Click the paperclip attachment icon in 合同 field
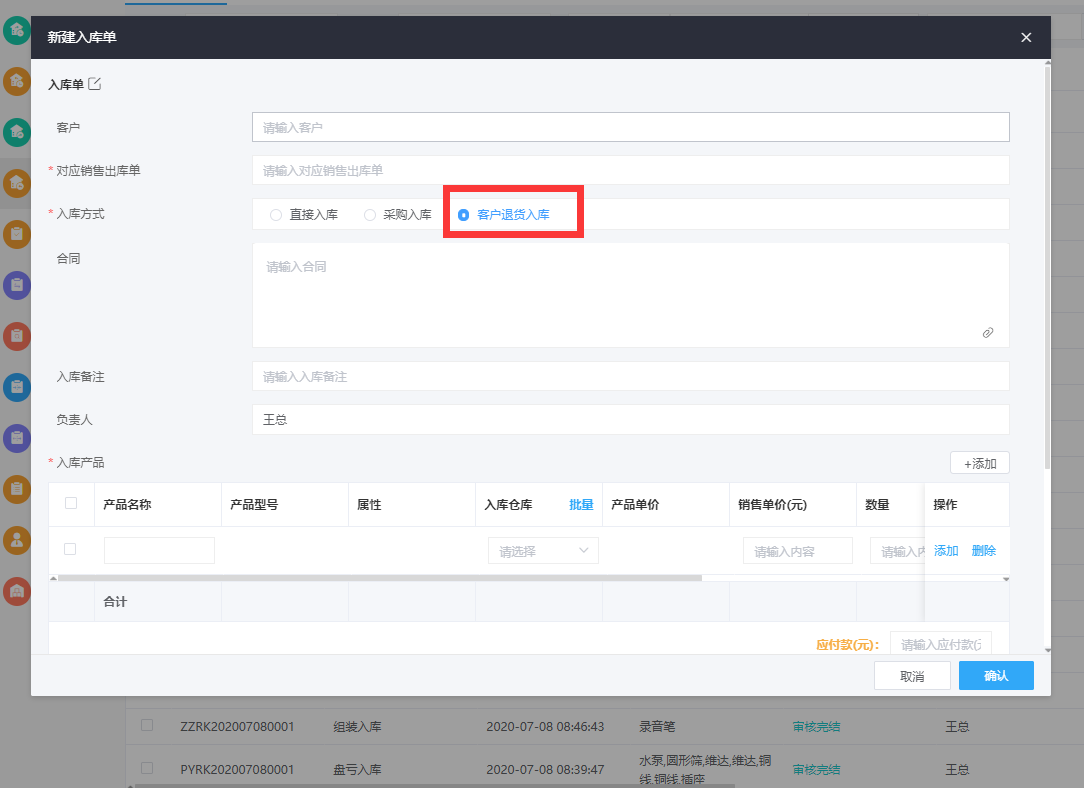Image resolution: width=1084 pixels, height=788 pixels. [988, 332]
